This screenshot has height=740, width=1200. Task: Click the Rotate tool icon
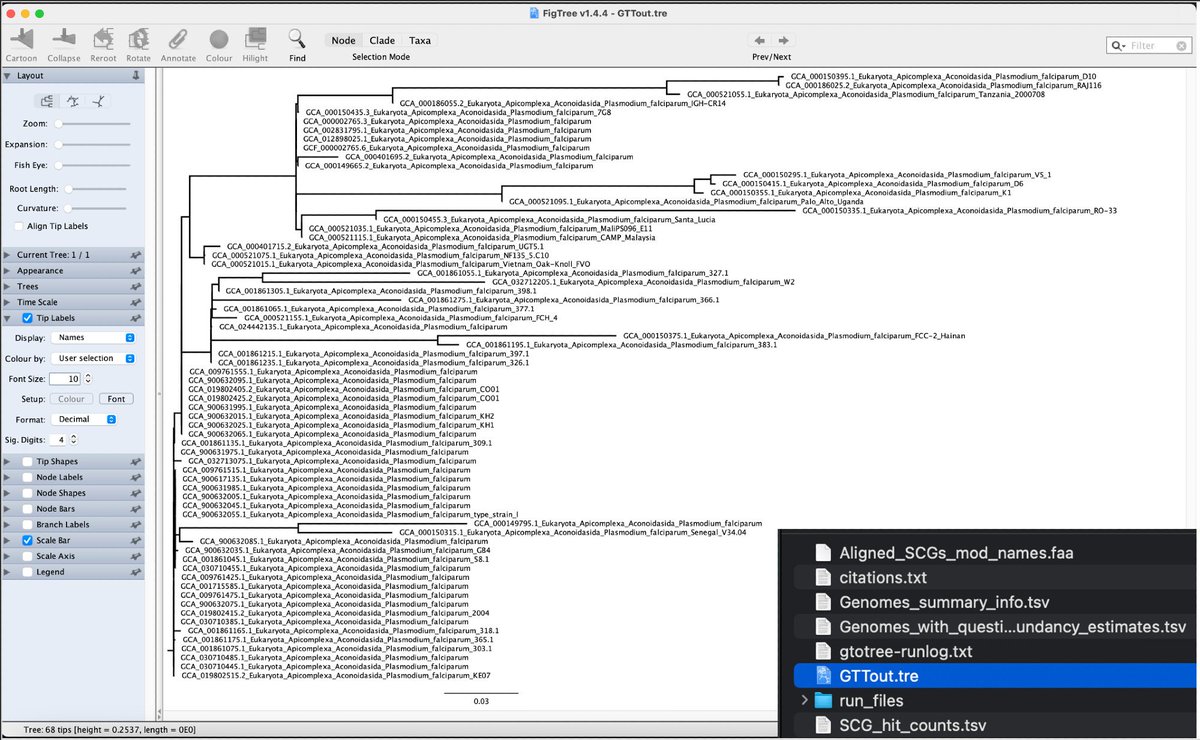(x=138, y=38)
